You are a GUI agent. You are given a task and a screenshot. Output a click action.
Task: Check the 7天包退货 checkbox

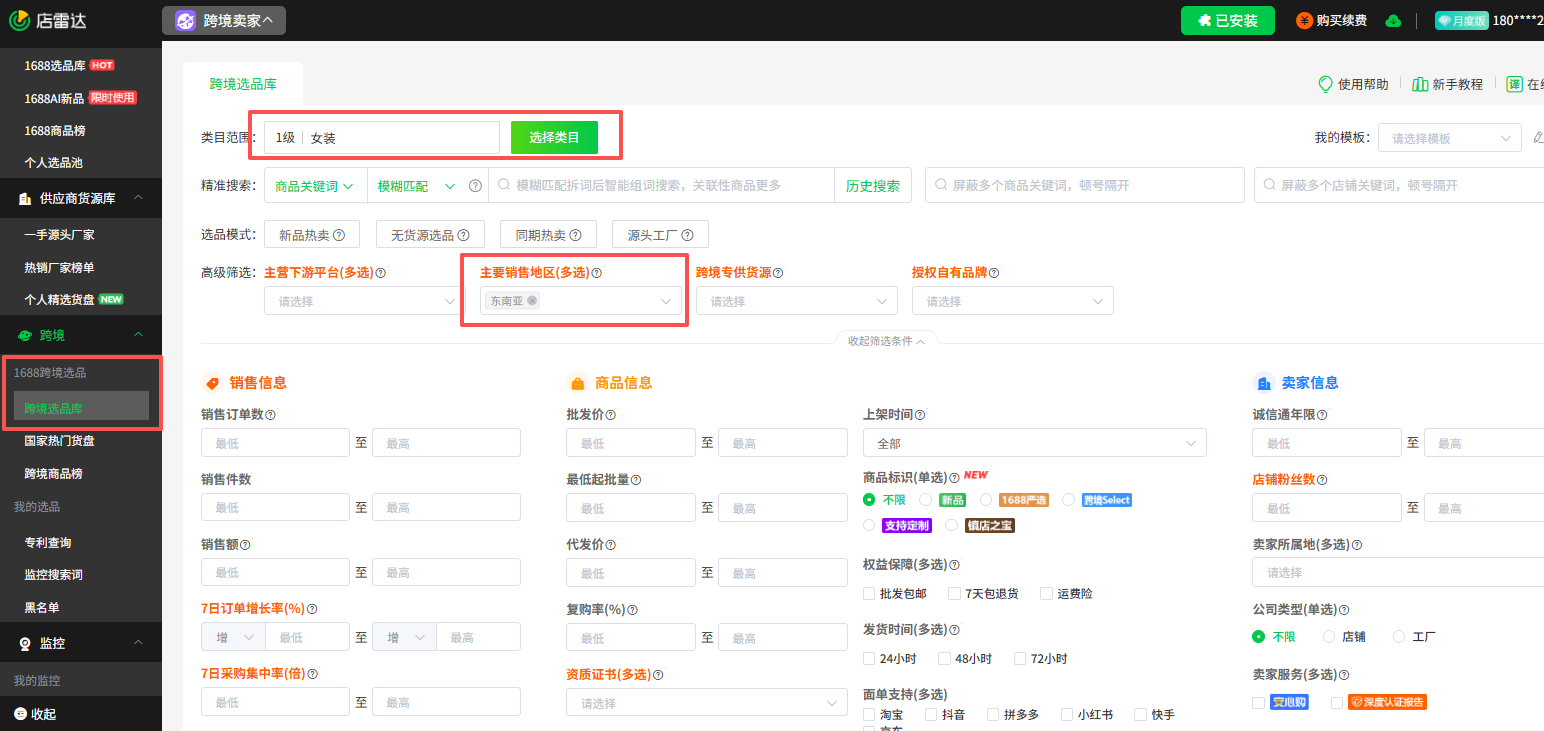pos(954,593)
